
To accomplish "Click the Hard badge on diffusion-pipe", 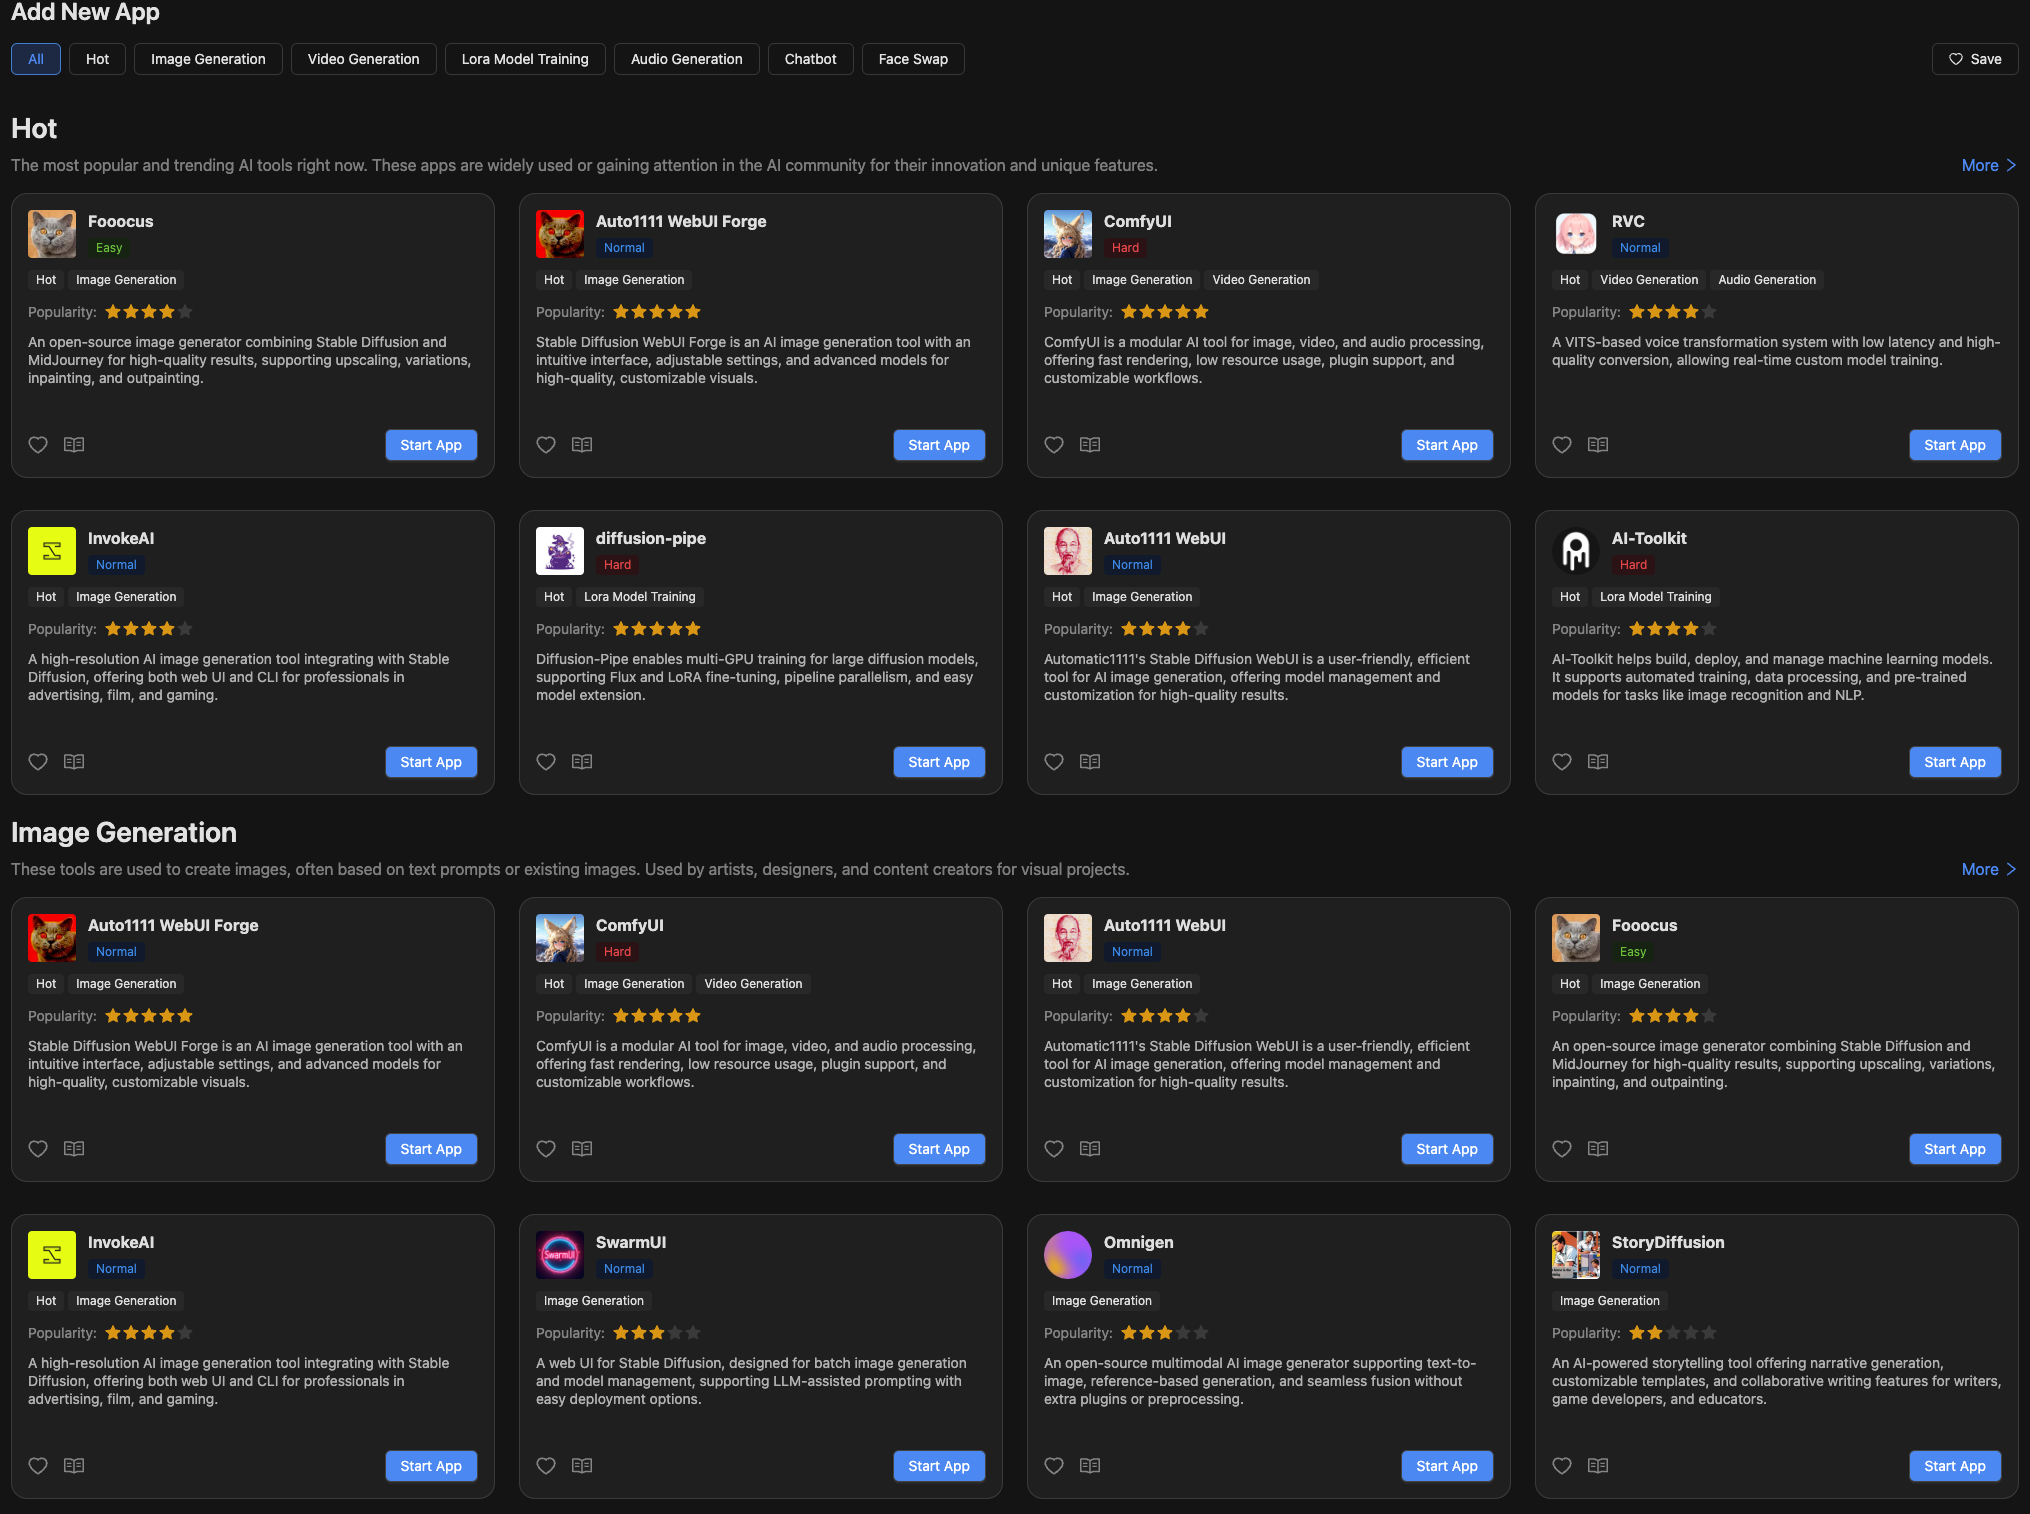I will click(617, 565).
